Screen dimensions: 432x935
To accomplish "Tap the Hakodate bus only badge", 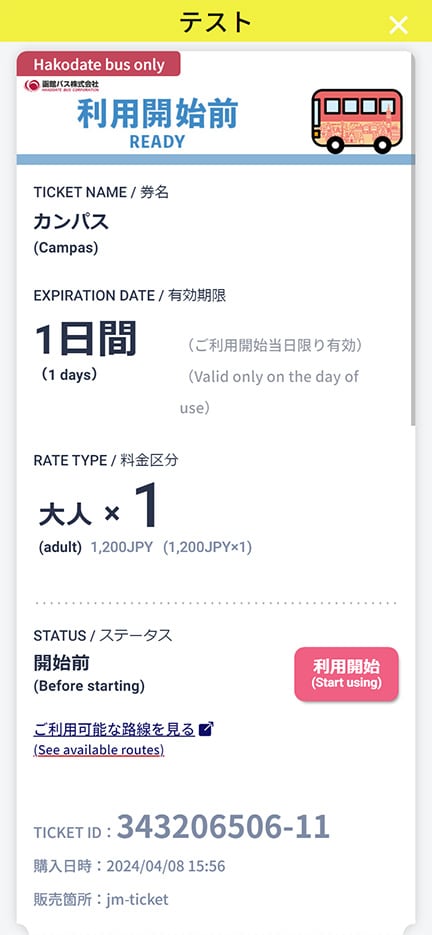I will click(98, 64).
